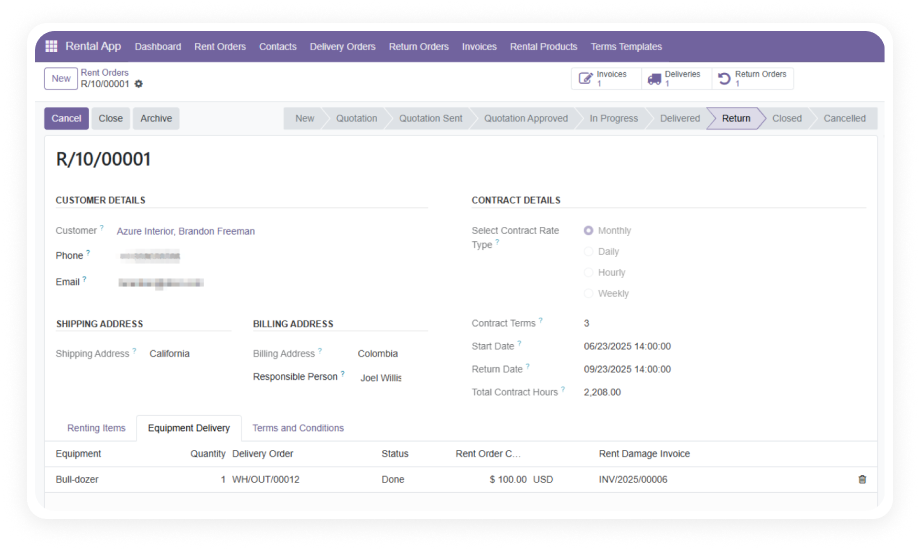Set the status to Delivered stage
This screenshot has height=550, width=920.
tap(679, 118)
